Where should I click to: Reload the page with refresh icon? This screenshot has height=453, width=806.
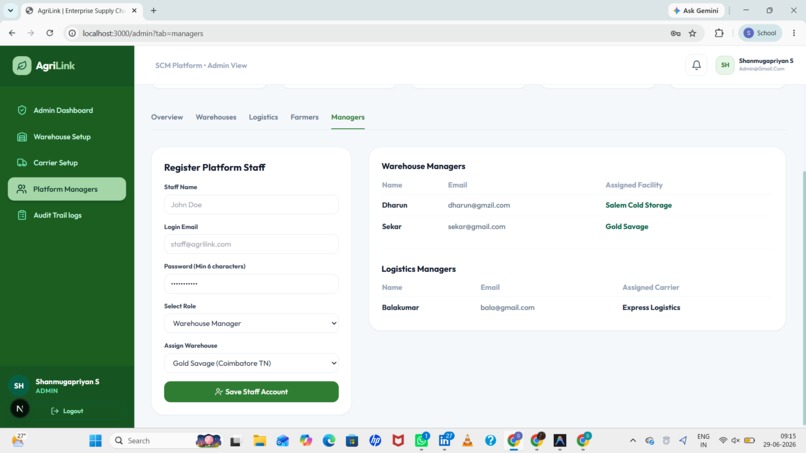click(x=49, y=33)
